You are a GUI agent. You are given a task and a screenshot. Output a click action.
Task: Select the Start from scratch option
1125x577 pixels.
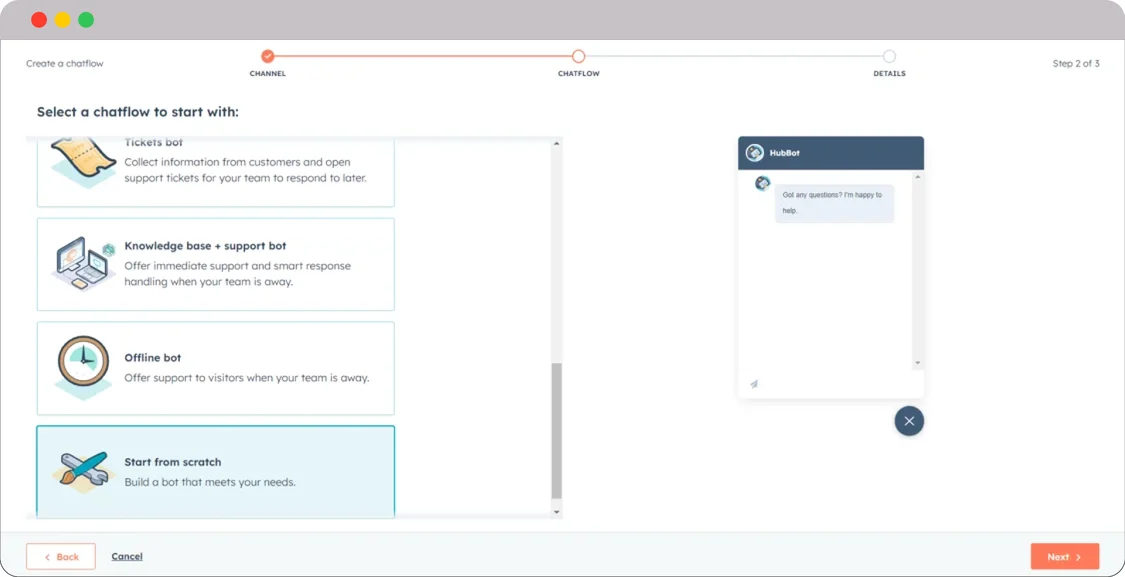coord(216,471)
